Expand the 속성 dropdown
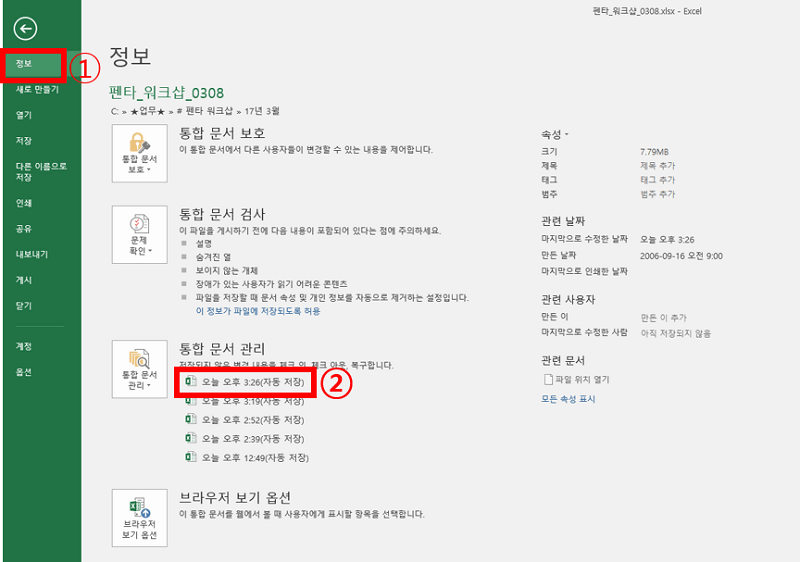 [555, 135]
